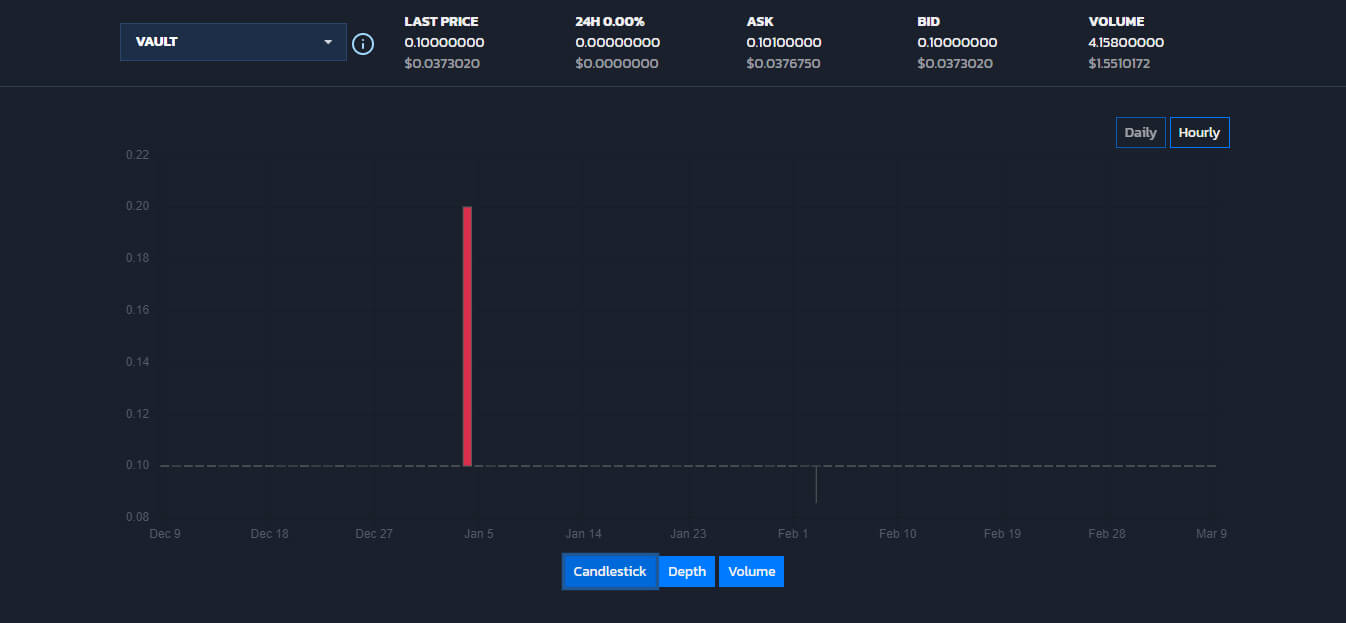Open the VAULT market dropdown
This screenshot has width=1346, height=623.
point(233,42)
